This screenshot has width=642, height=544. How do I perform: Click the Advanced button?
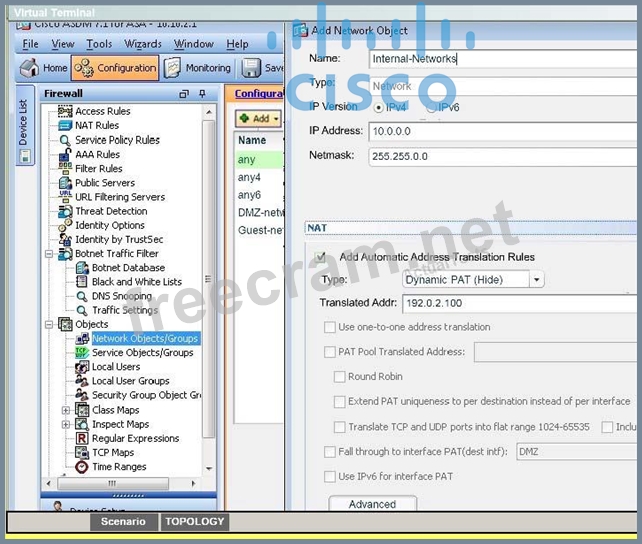[x=372, y=504]
